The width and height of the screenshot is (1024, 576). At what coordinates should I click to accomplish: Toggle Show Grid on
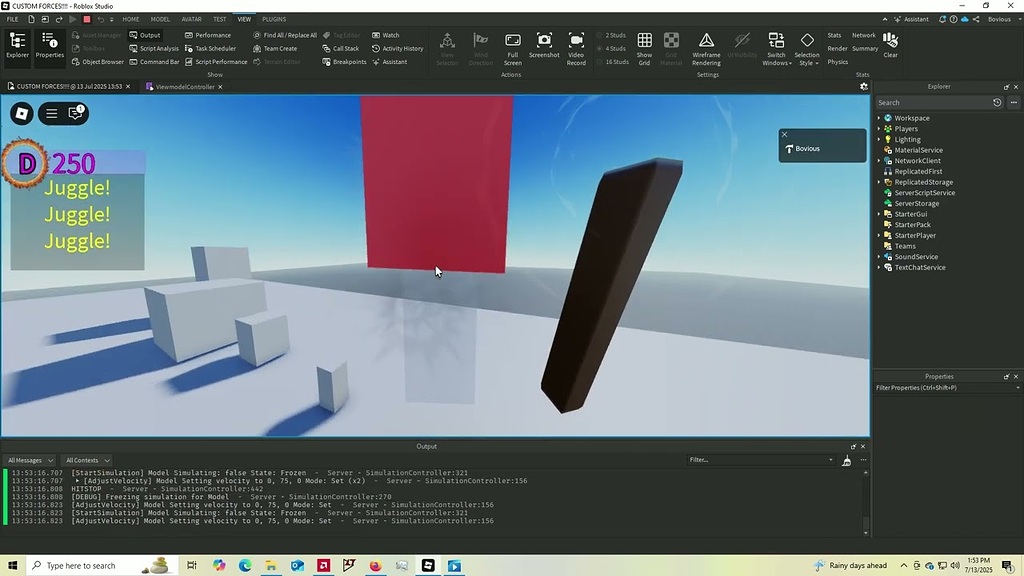[643, 47]
